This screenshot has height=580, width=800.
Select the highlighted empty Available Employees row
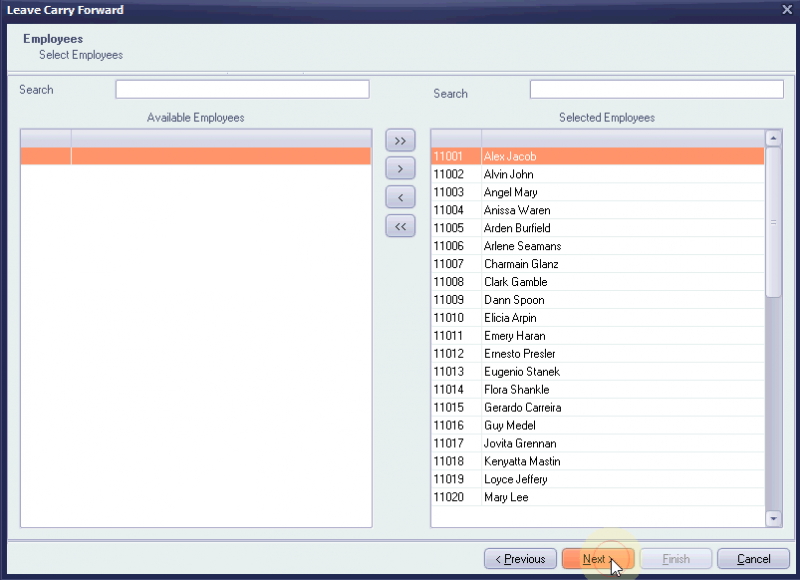coord(195,157)
